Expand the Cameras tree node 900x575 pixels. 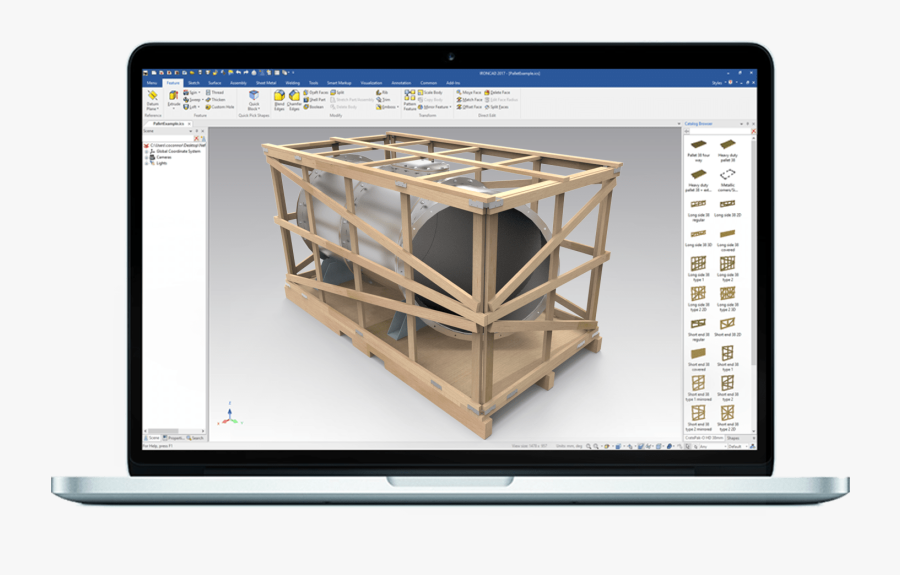point(146,157)
